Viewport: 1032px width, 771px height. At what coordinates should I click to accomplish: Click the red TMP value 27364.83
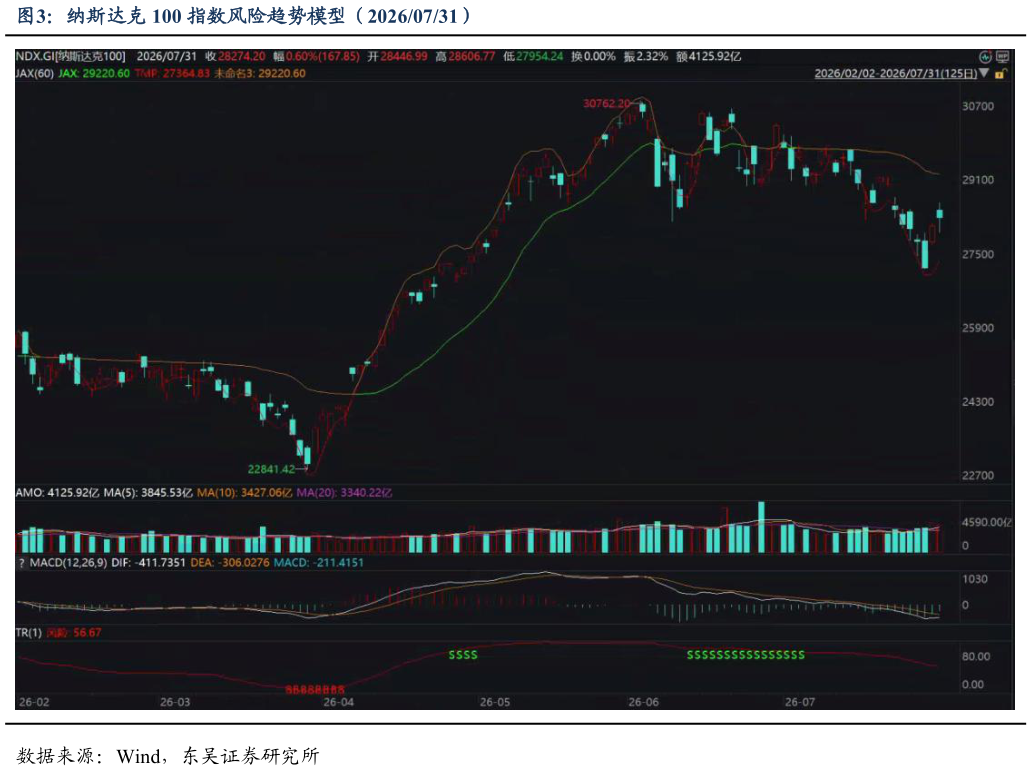point(172,73)
